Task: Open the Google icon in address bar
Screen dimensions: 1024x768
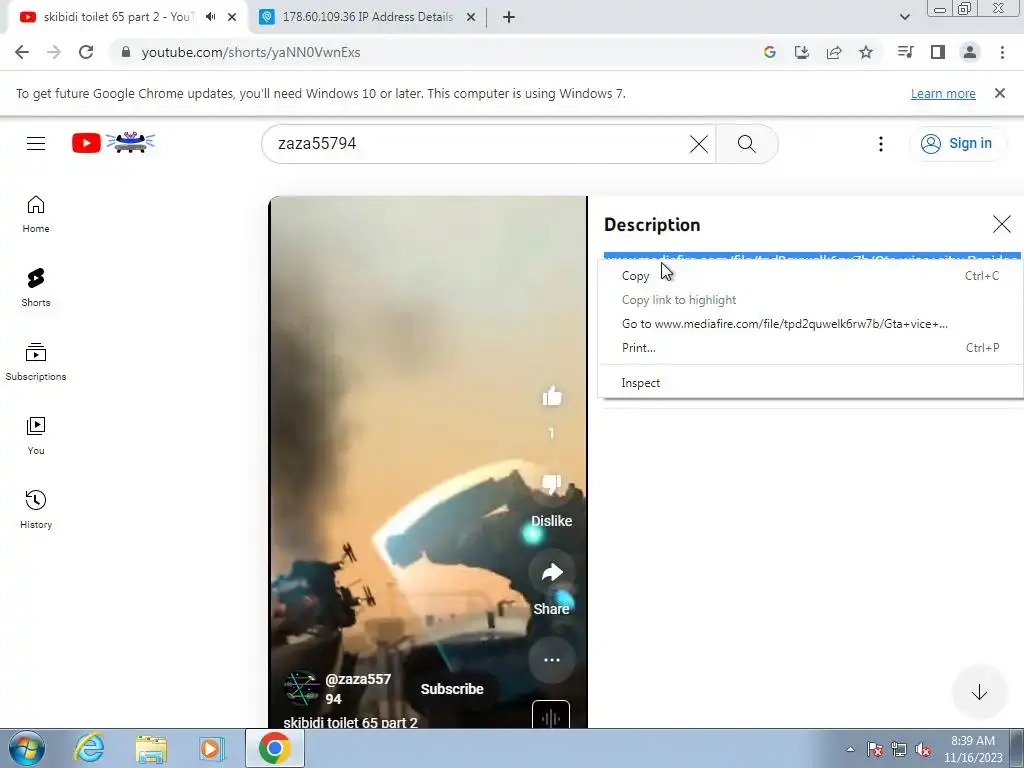Action: (x=770, y=52)
